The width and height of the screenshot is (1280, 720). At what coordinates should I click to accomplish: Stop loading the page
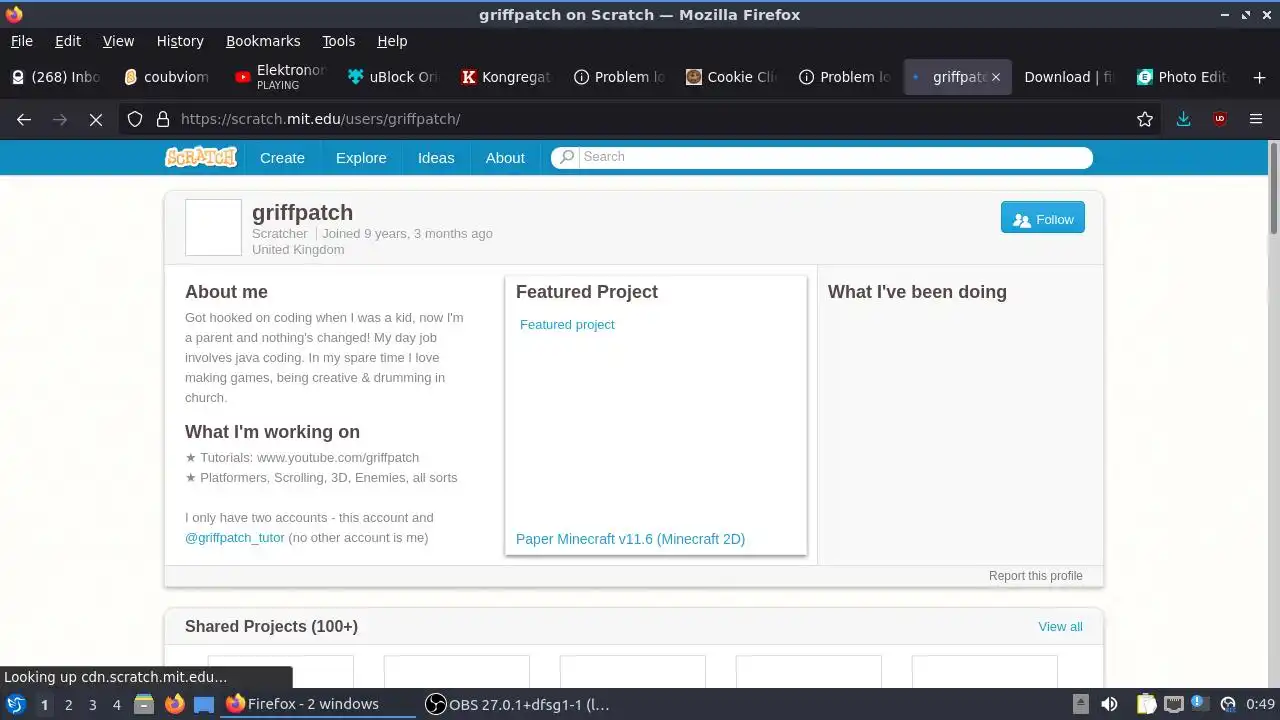pyautogui.click(x=96, y=119)
